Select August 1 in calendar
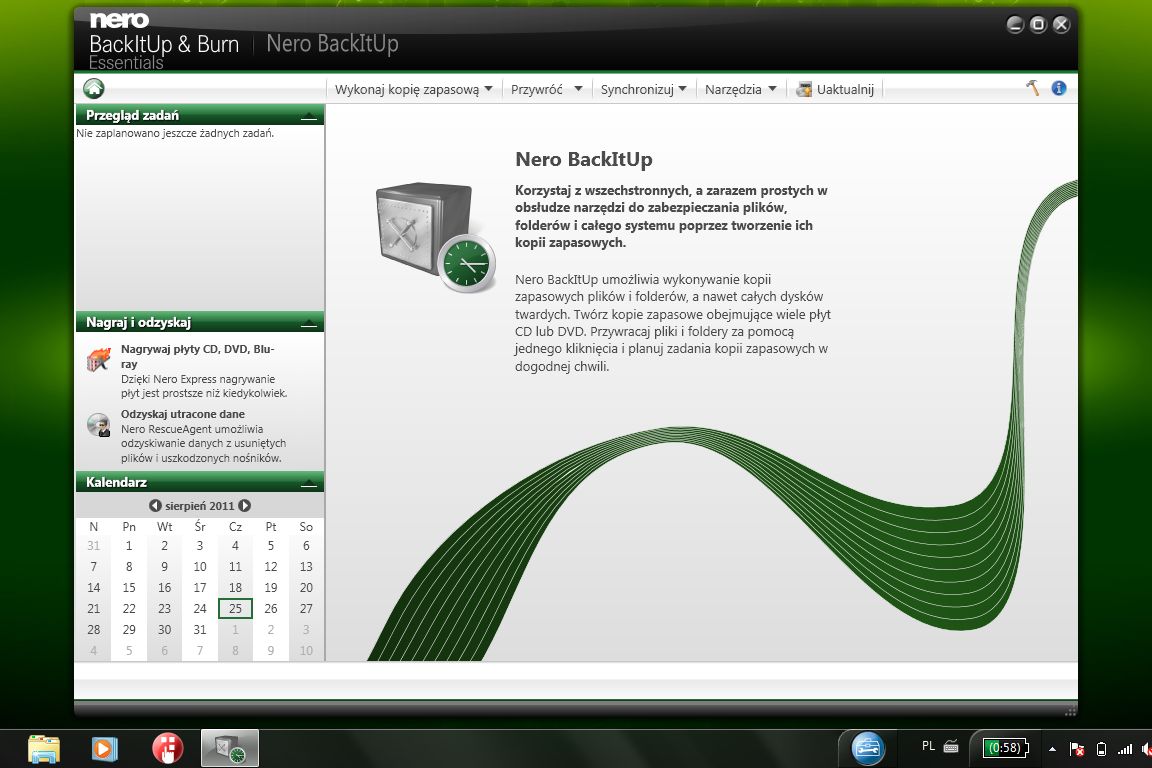Image resolution: width=1152 pixels, height=768 pixels. tap(129, 546)
